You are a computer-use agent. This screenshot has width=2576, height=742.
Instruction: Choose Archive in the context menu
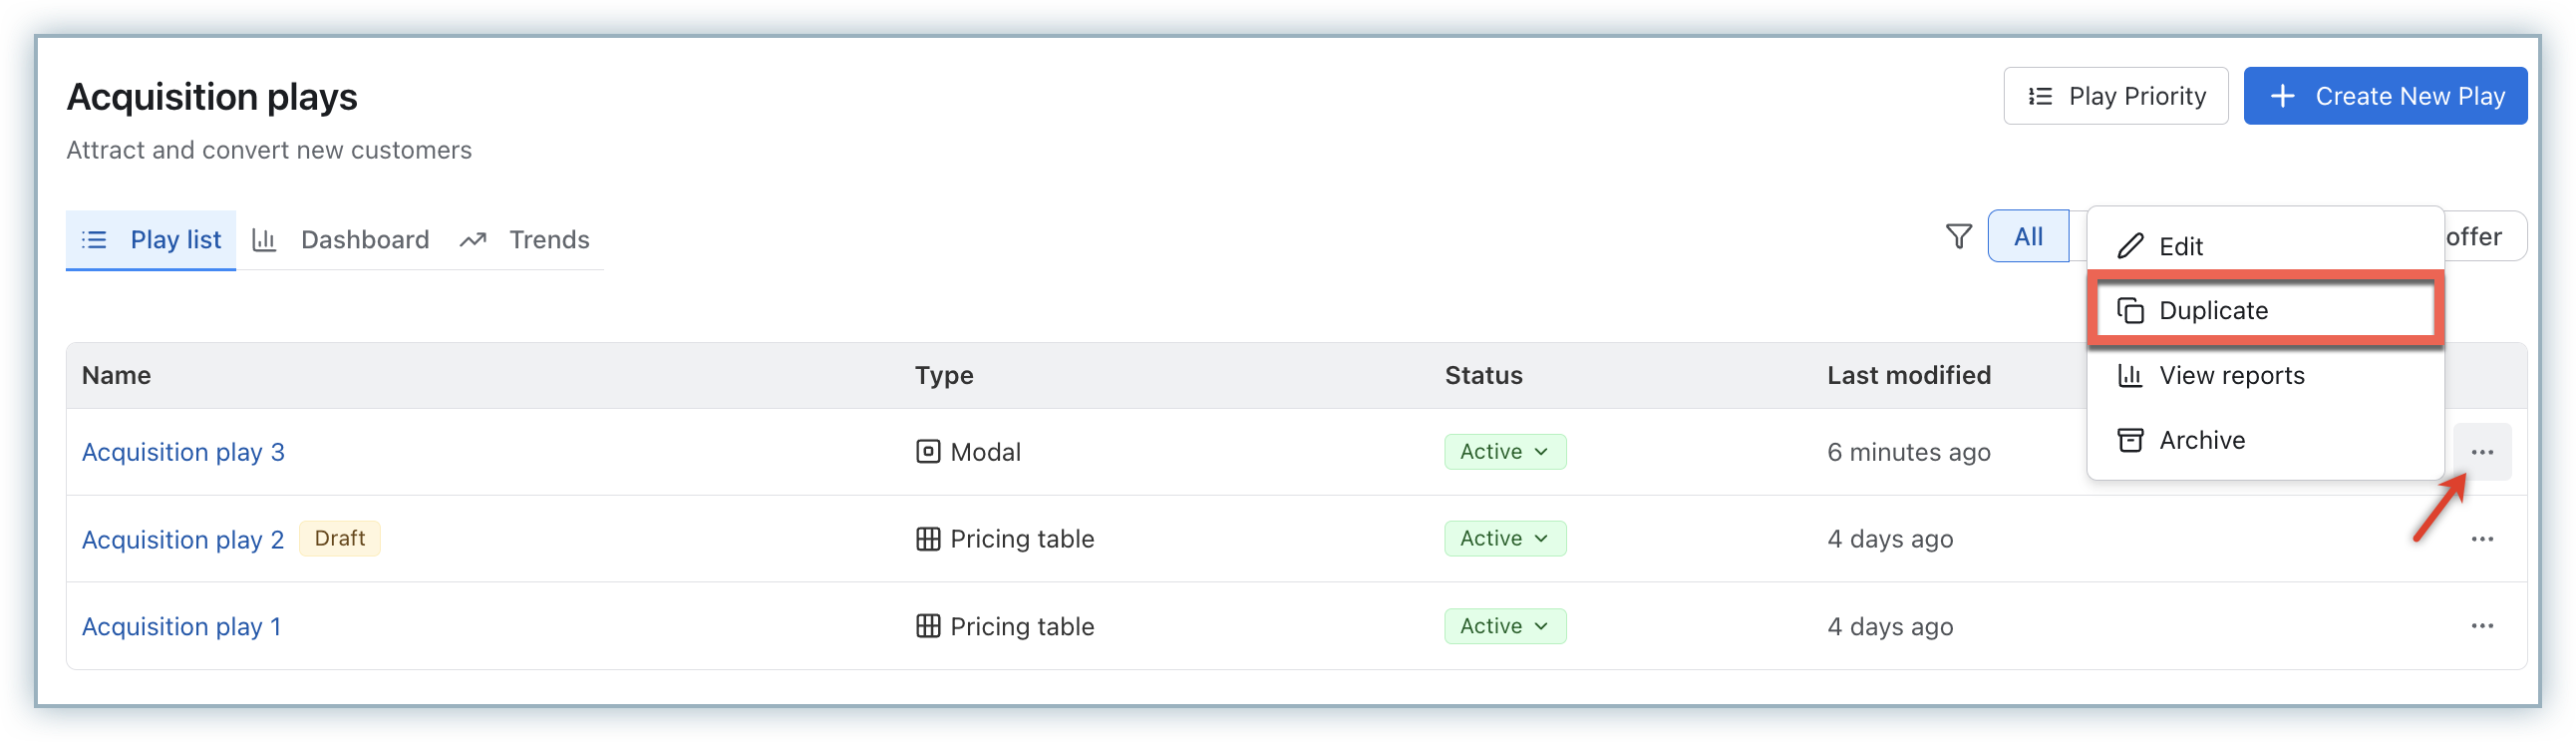click(x=2200, y=440)
